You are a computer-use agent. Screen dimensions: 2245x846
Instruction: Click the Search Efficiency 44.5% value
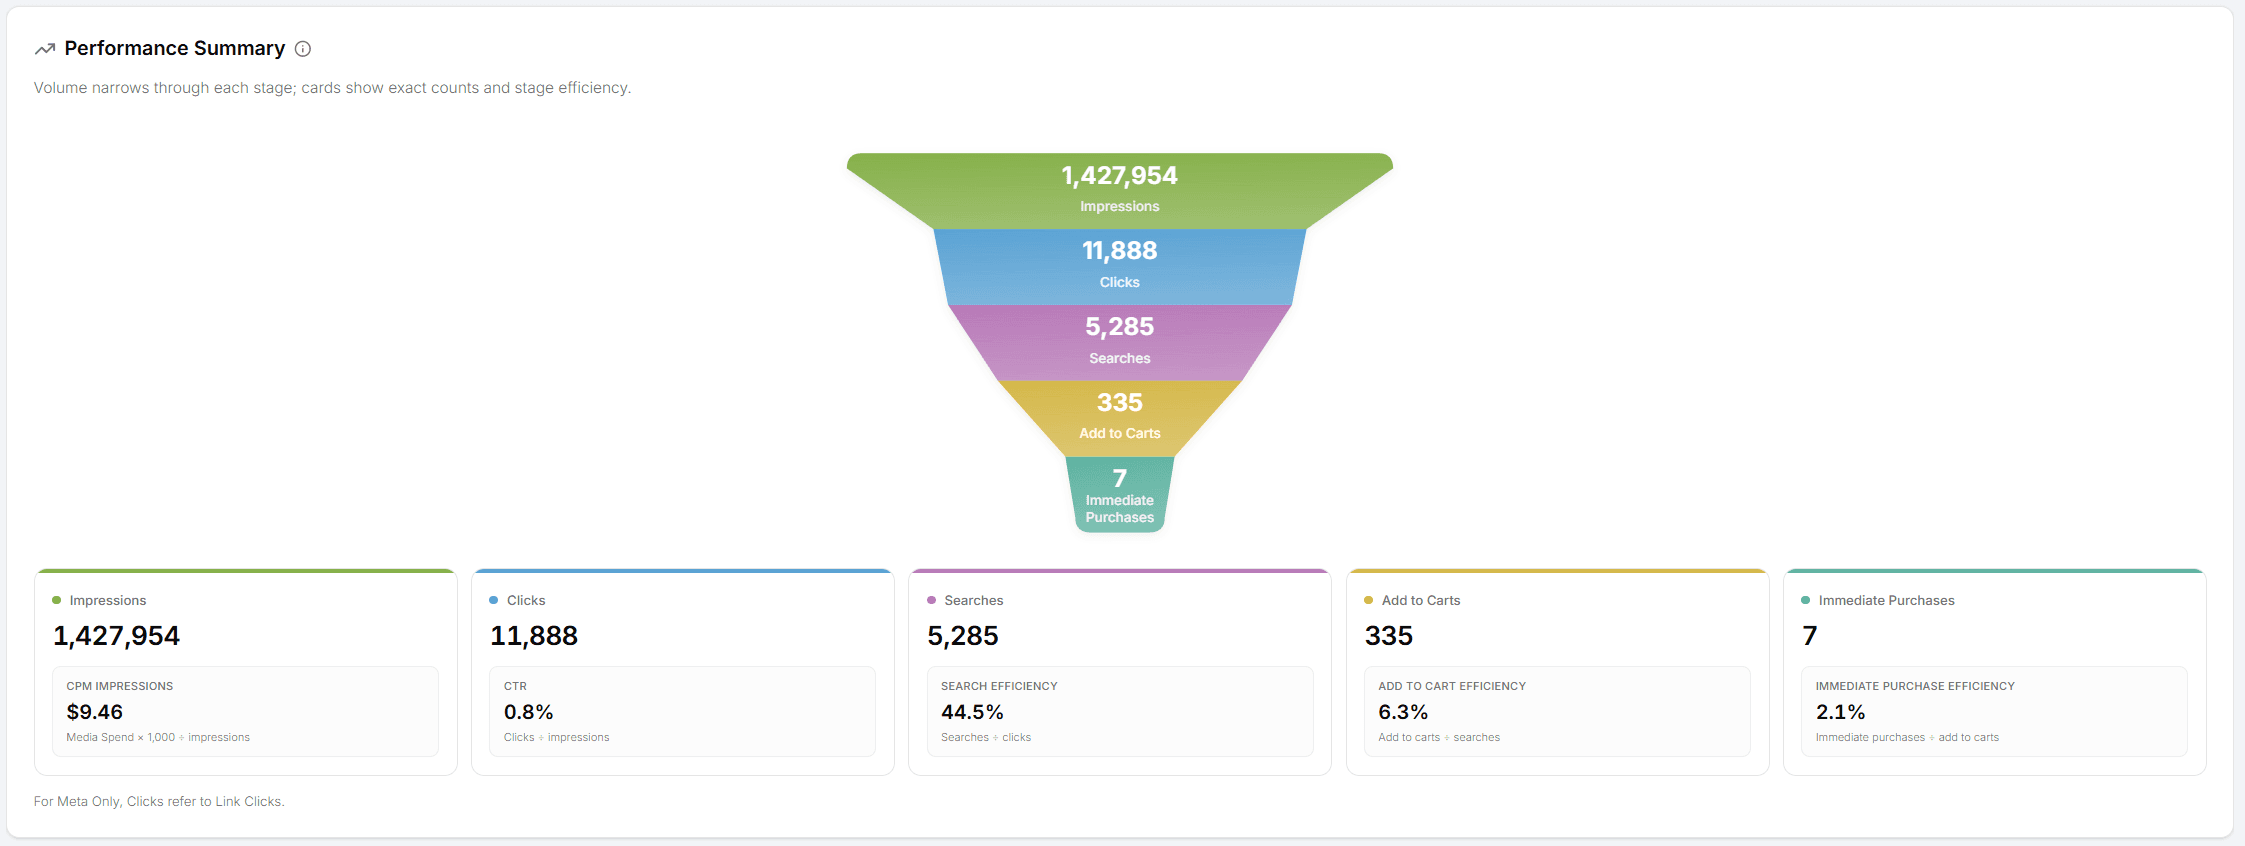pos(972,712)
